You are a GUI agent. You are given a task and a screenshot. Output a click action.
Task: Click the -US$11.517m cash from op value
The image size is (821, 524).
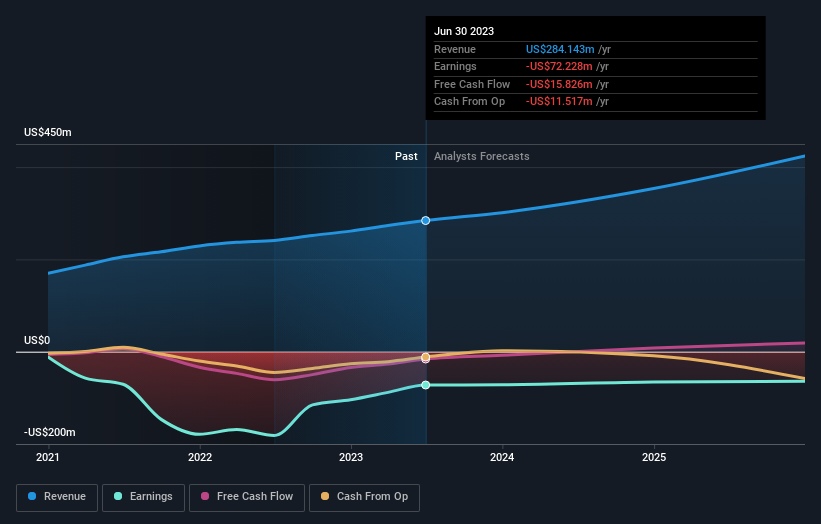point(559,102)
